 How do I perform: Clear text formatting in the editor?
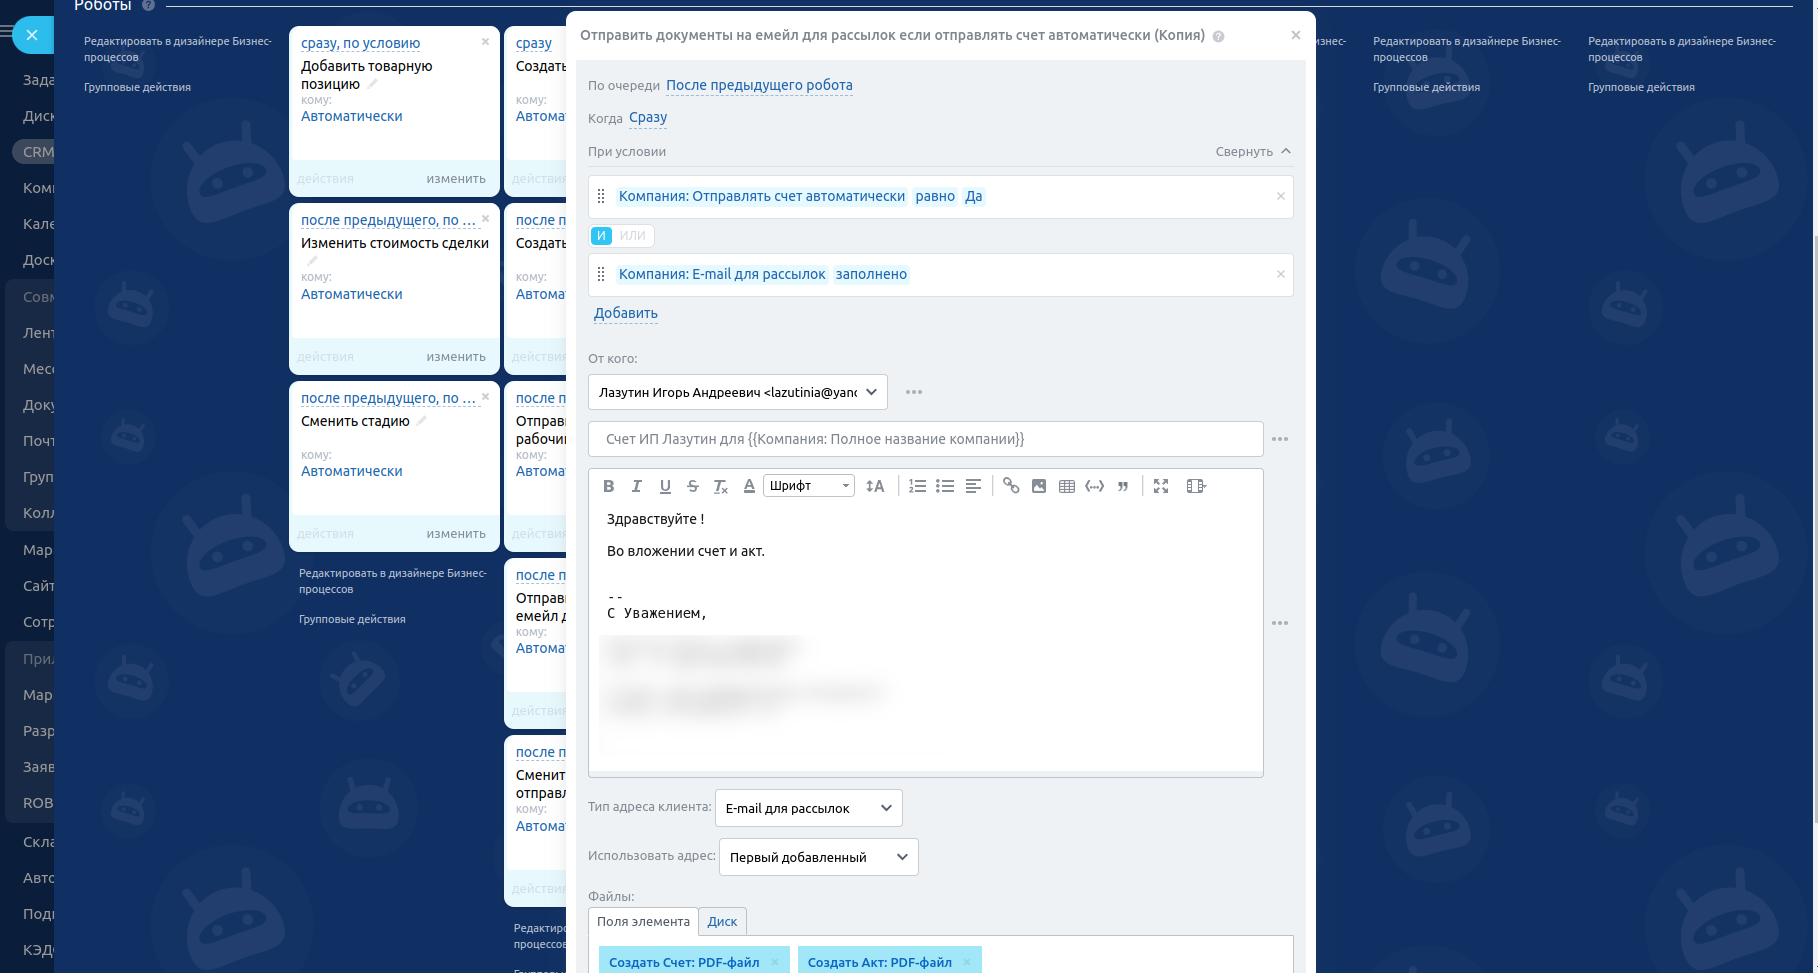pyautogui.click(x=721, y=486)
